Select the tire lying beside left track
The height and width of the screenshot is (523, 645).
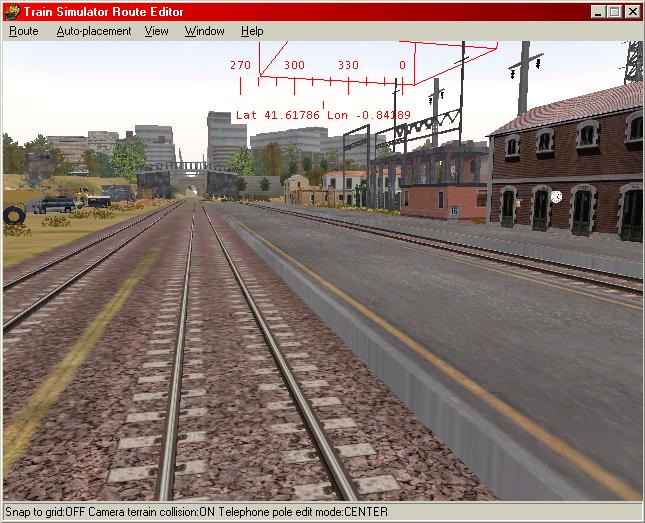tap(14, 214)
